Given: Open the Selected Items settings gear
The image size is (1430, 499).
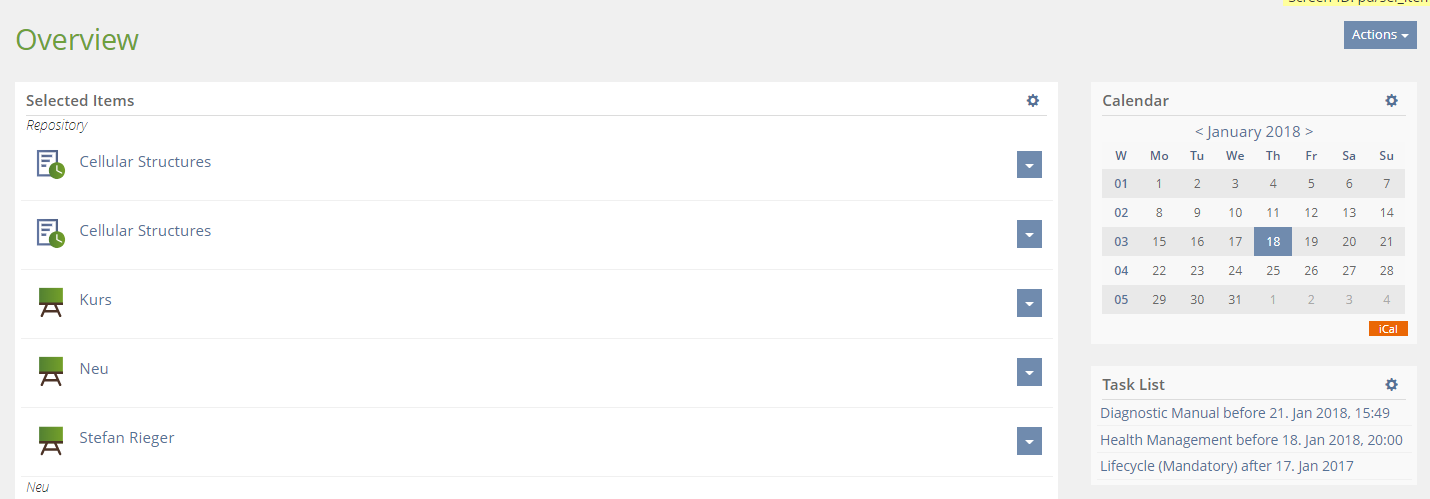Looking at the screenshot, I should [x=1033, y=100].
